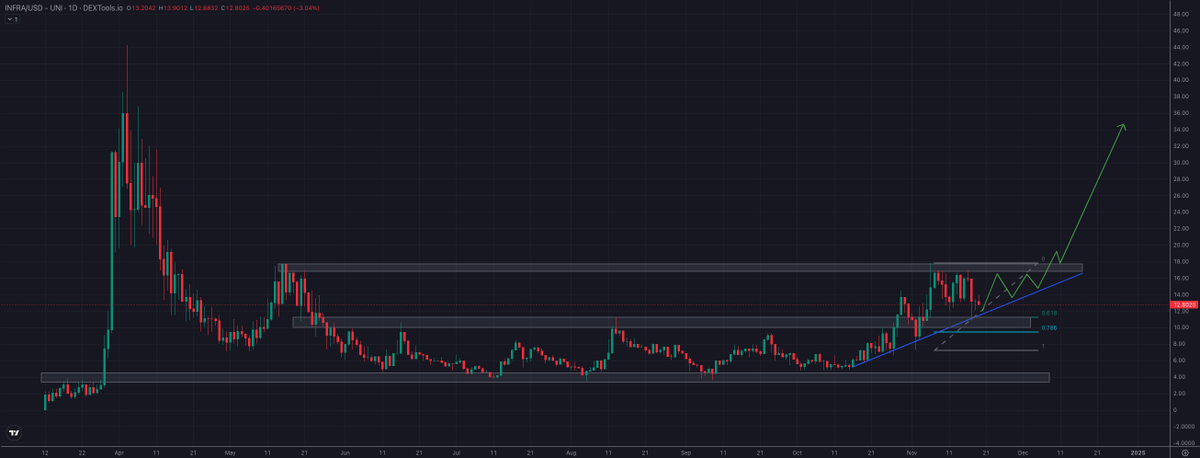1200x458 pixels.
Task: Click the Nov label on time axis
Action: (912, 453)
